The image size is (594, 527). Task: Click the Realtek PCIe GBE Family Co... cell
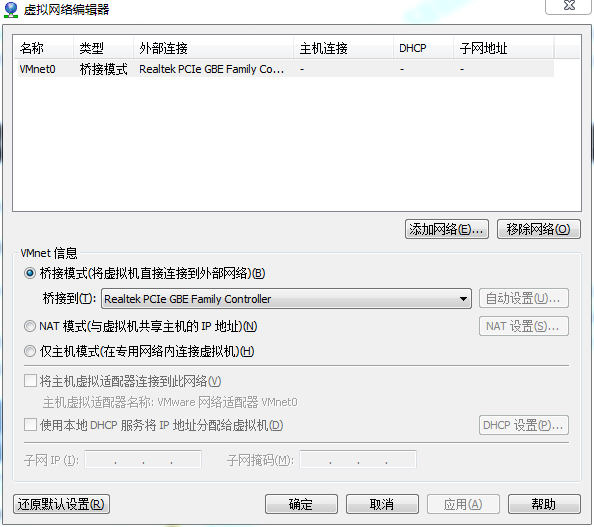tap(211, 69)
